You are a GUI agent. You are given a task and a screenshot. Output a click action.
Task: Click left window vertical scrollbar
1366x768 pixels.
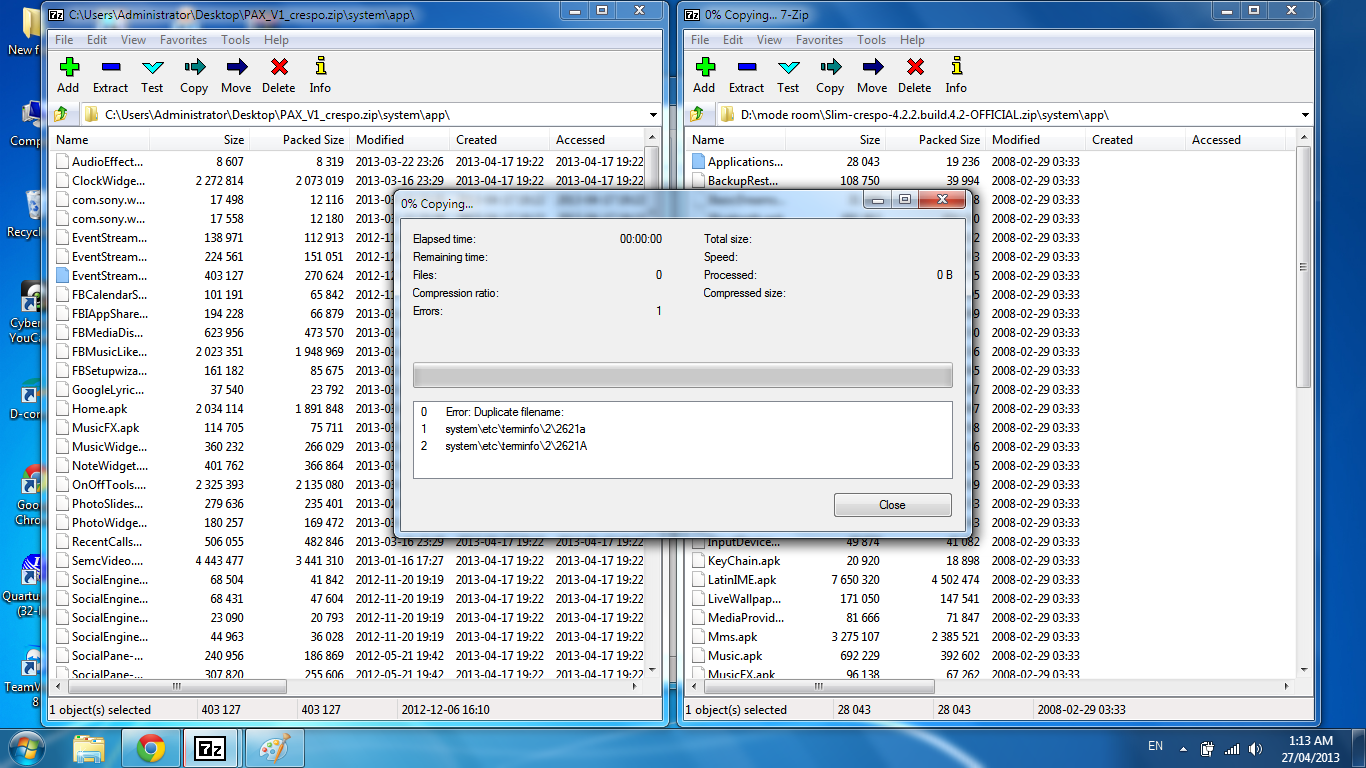point(652,405)
